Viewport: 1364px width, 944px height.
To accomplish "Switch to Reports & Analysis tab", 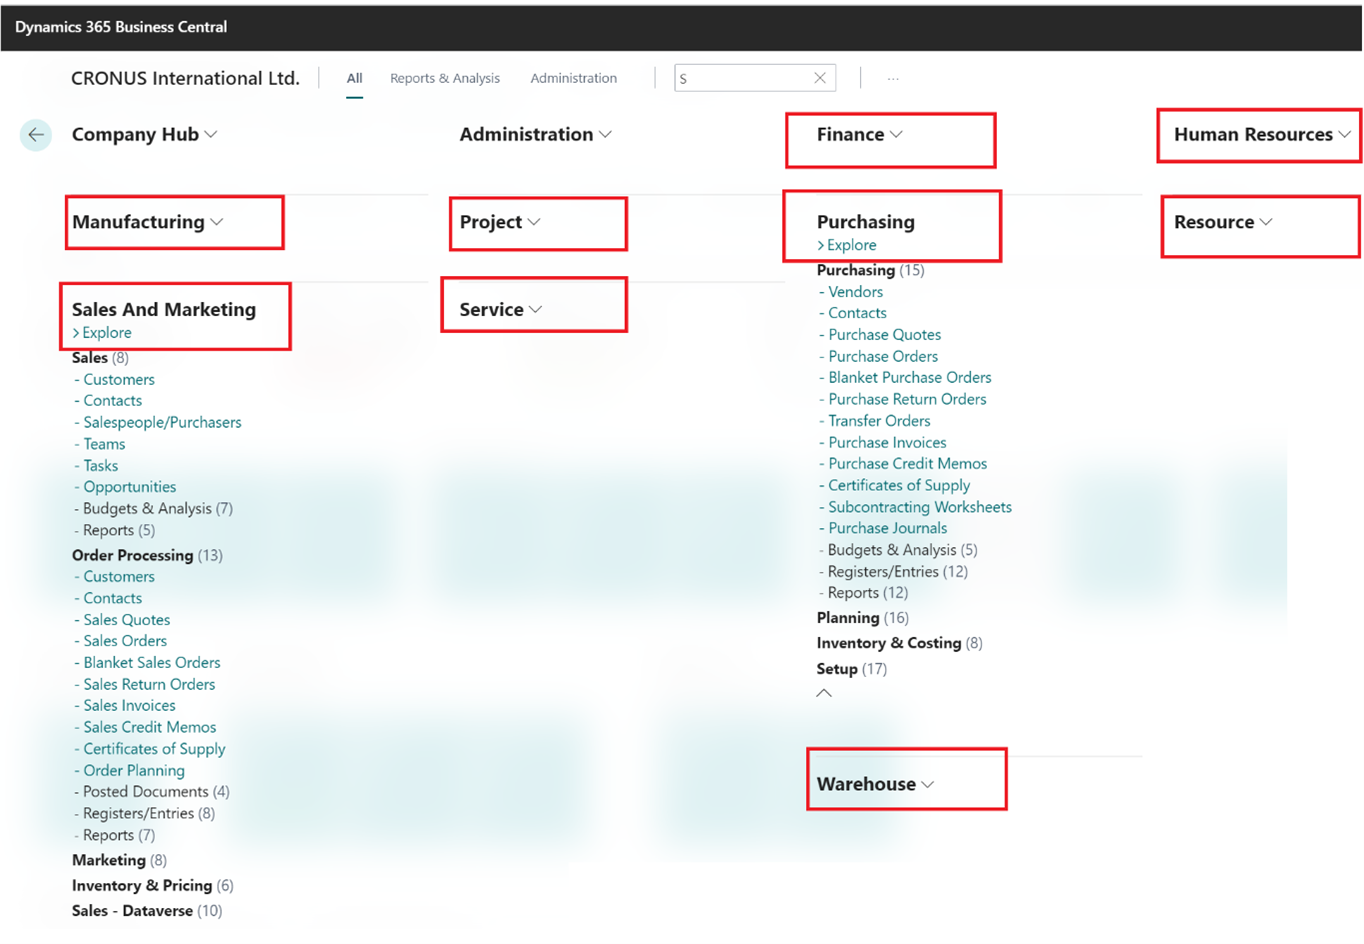I will [444, 78].
